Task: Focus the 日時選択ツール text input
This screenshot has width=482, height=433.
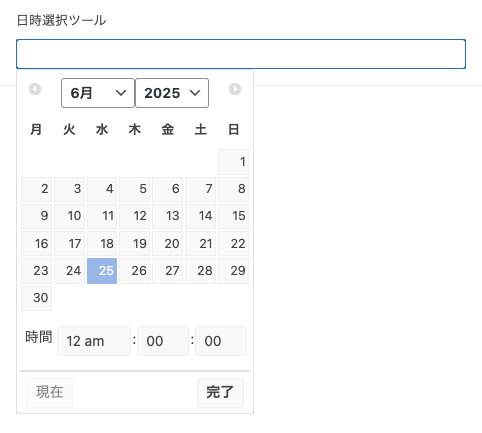Action: [241, 54]
